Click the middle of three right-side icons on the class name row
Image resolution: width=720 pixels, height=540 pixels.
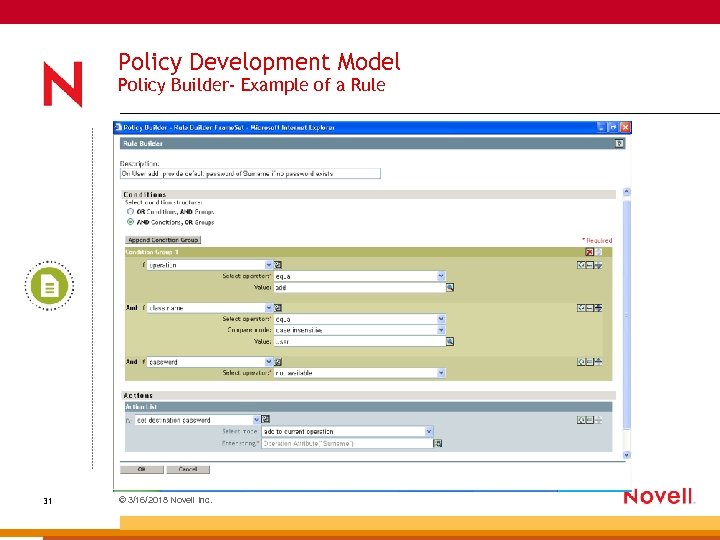[590, 308]
